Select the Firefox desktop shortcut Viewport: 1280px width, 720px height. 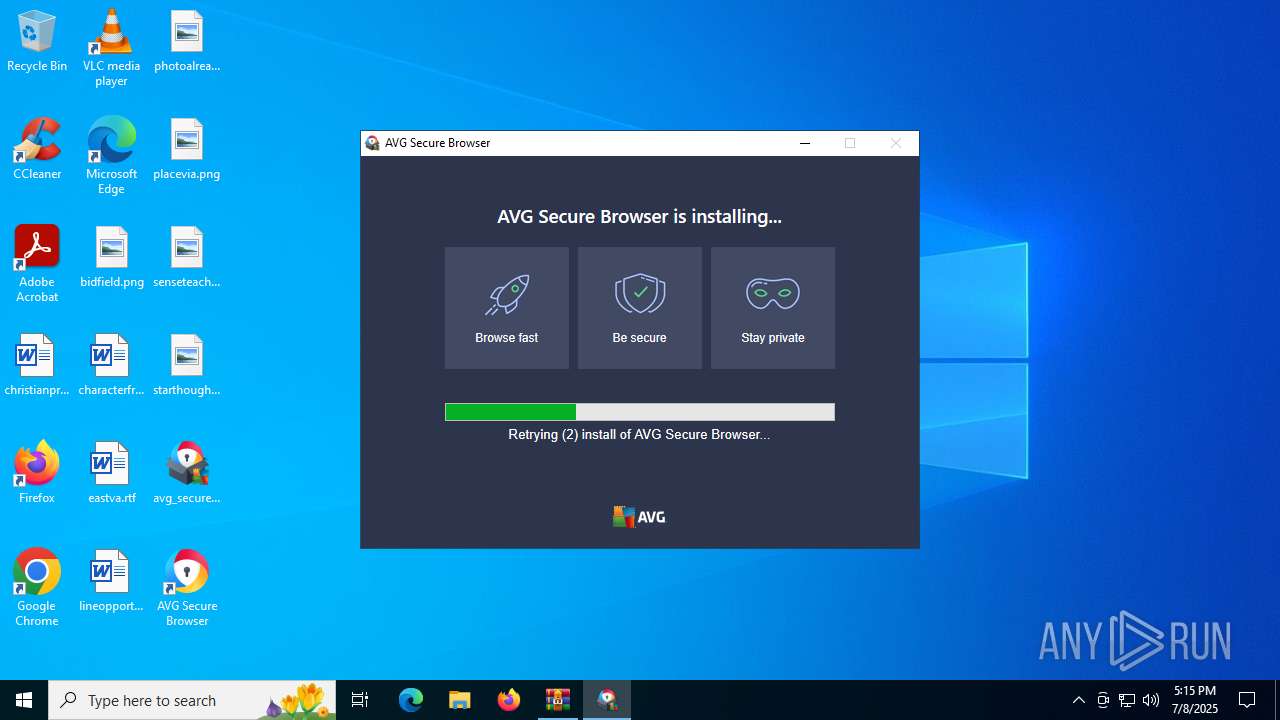point(37,474)
